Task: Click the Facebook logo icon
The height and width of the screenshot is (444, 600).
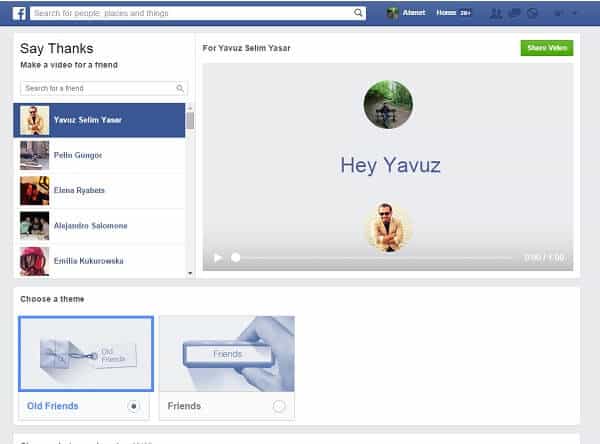Action: [x=19, y=13]
